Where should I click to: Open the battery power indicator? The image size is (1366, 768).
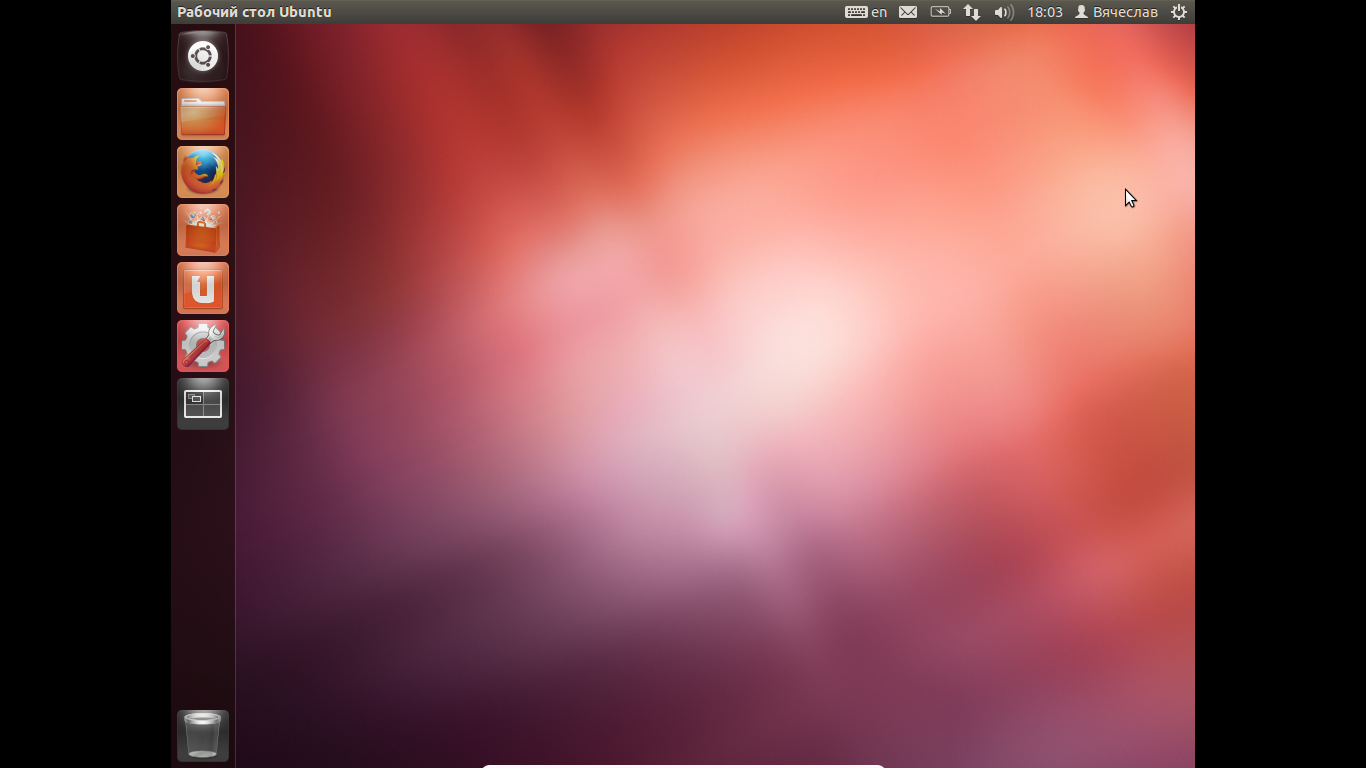click(940, 12)
